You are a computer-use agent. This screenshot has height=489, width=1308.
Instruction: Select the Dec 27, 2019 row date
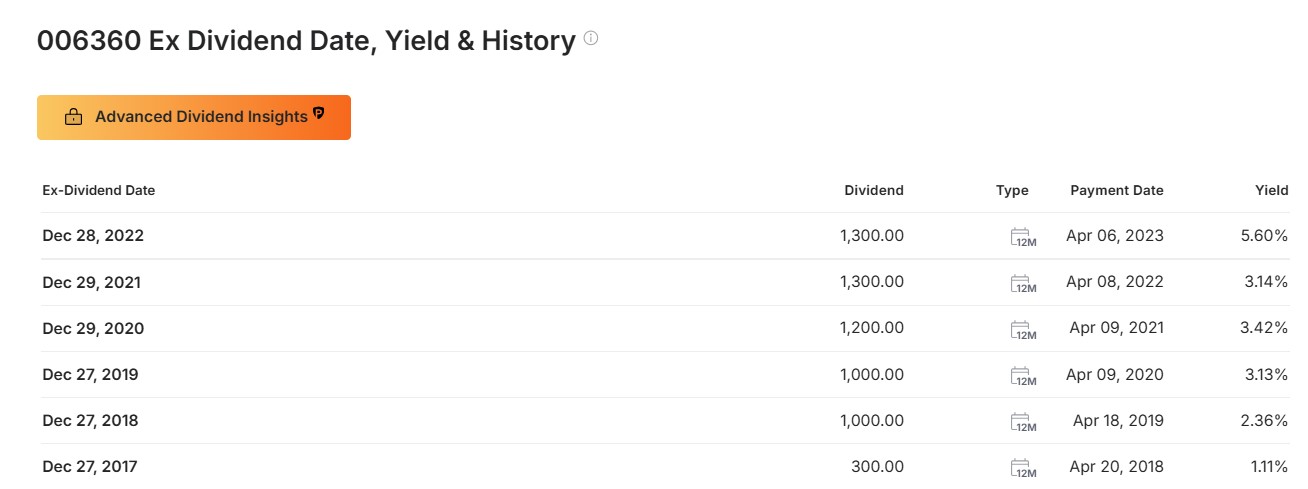click(x=90, y=374)
